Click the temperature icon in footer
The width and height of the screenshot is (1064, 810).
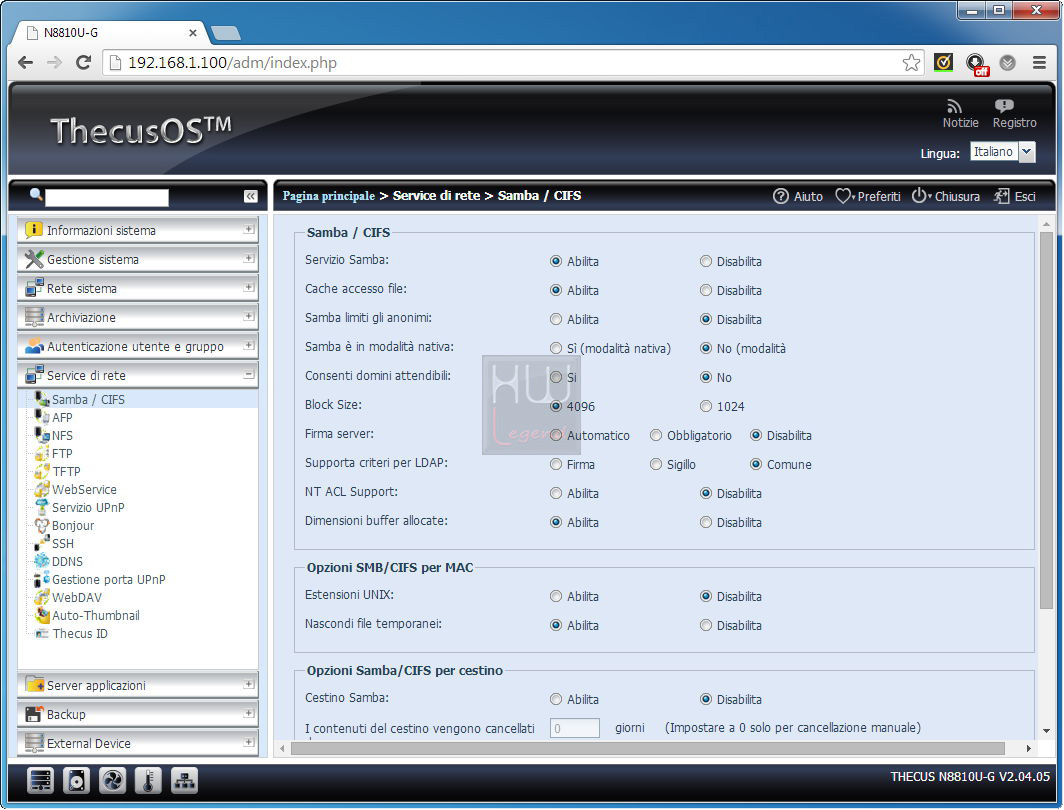point(148,781)
